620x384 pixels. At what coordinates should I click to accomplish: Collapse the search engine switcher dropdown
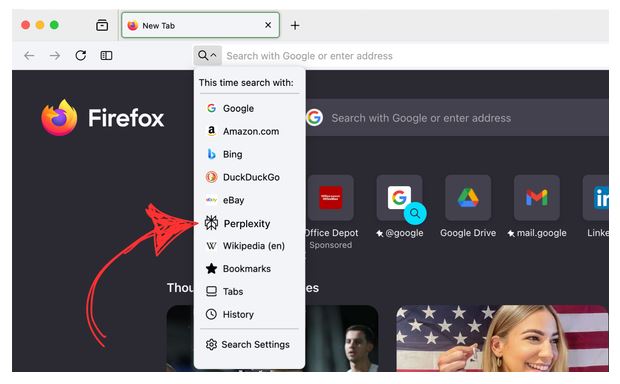[x=207, y=55]
